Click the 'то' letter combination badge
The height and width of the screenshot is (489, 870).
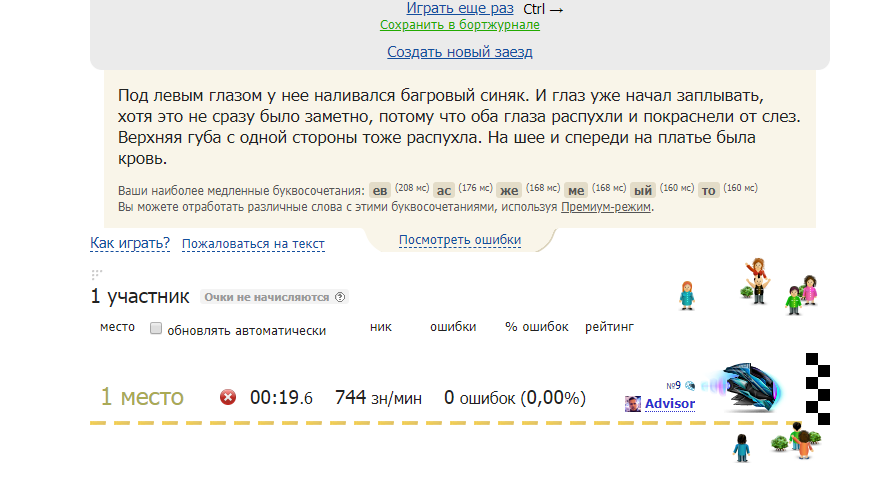(709, 190)
